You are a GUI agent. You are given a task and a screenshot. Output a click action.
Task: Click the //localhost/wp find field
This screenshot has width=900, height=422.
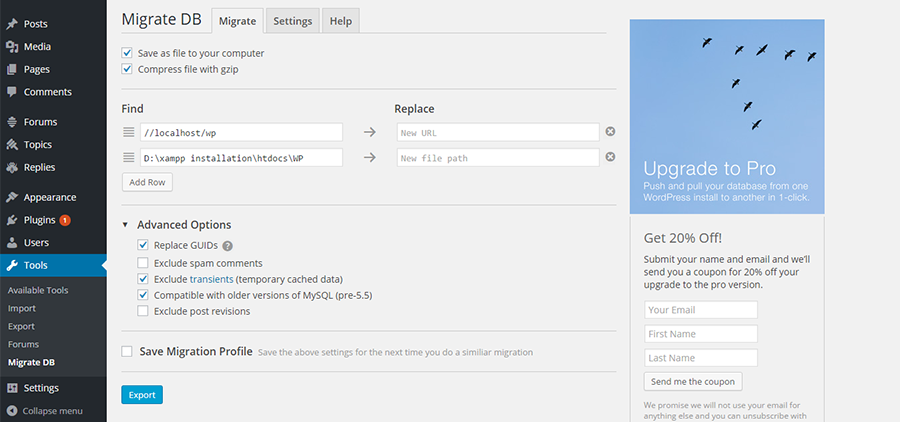pyautogui.click(x=241, y=132)
